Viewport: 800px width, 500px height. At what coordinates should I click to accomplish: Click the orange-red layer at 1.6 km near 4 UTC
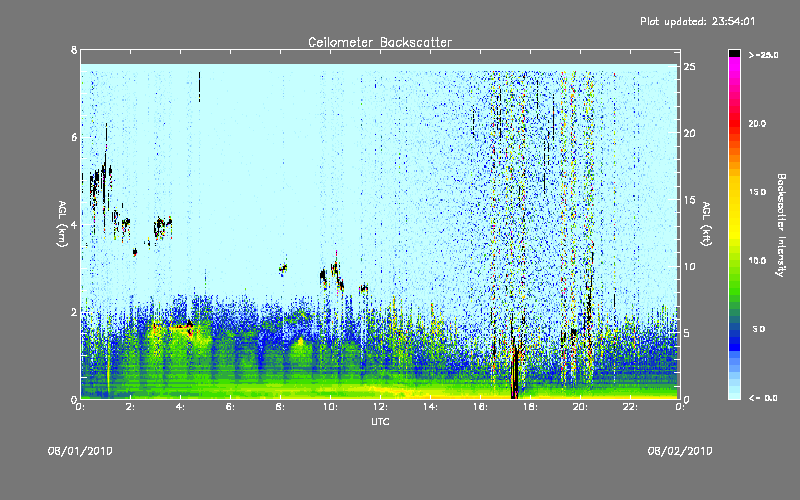point(179,327)
